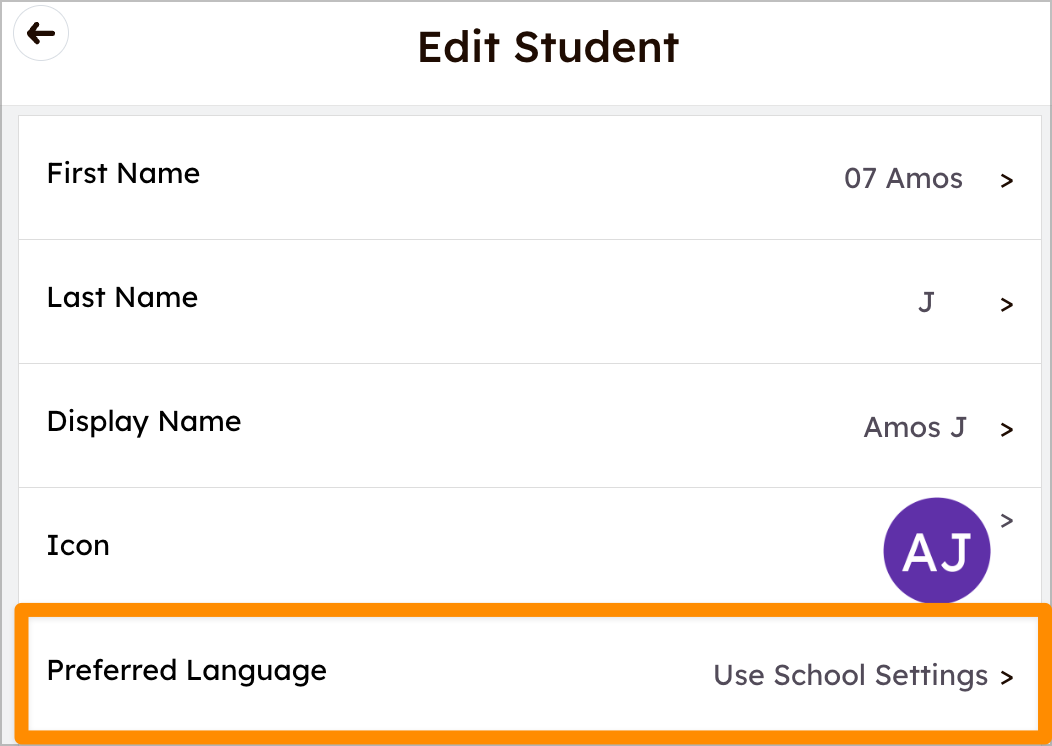1052x746 pixels.
Task: Click empty middle area of Last Name row
Action: [x=500, y=302]
